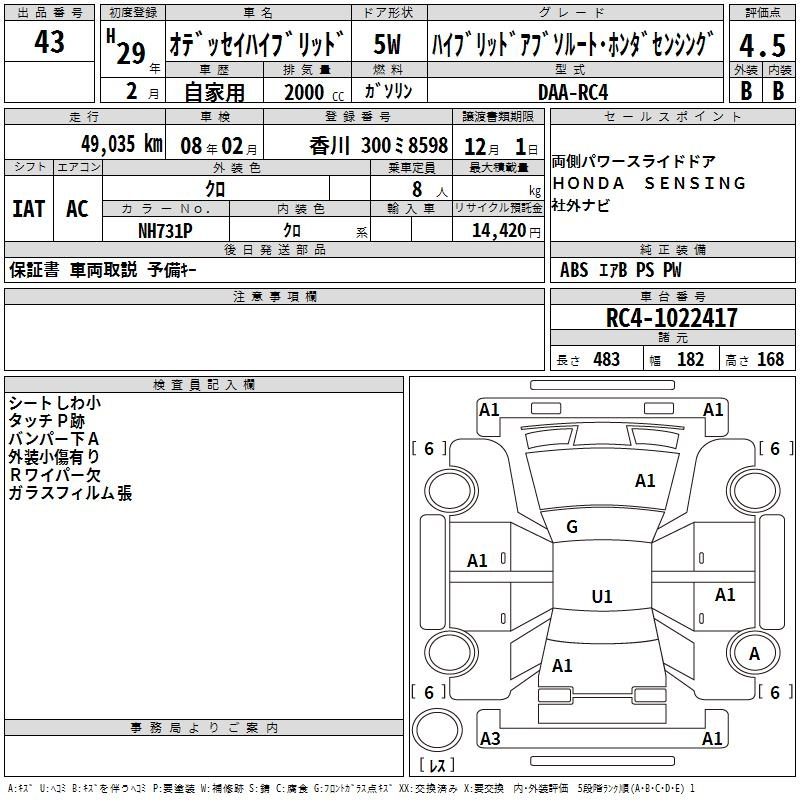Click the G mark on the windshield
This screenshot has height=800, width=800.
(x=572, y=527)
